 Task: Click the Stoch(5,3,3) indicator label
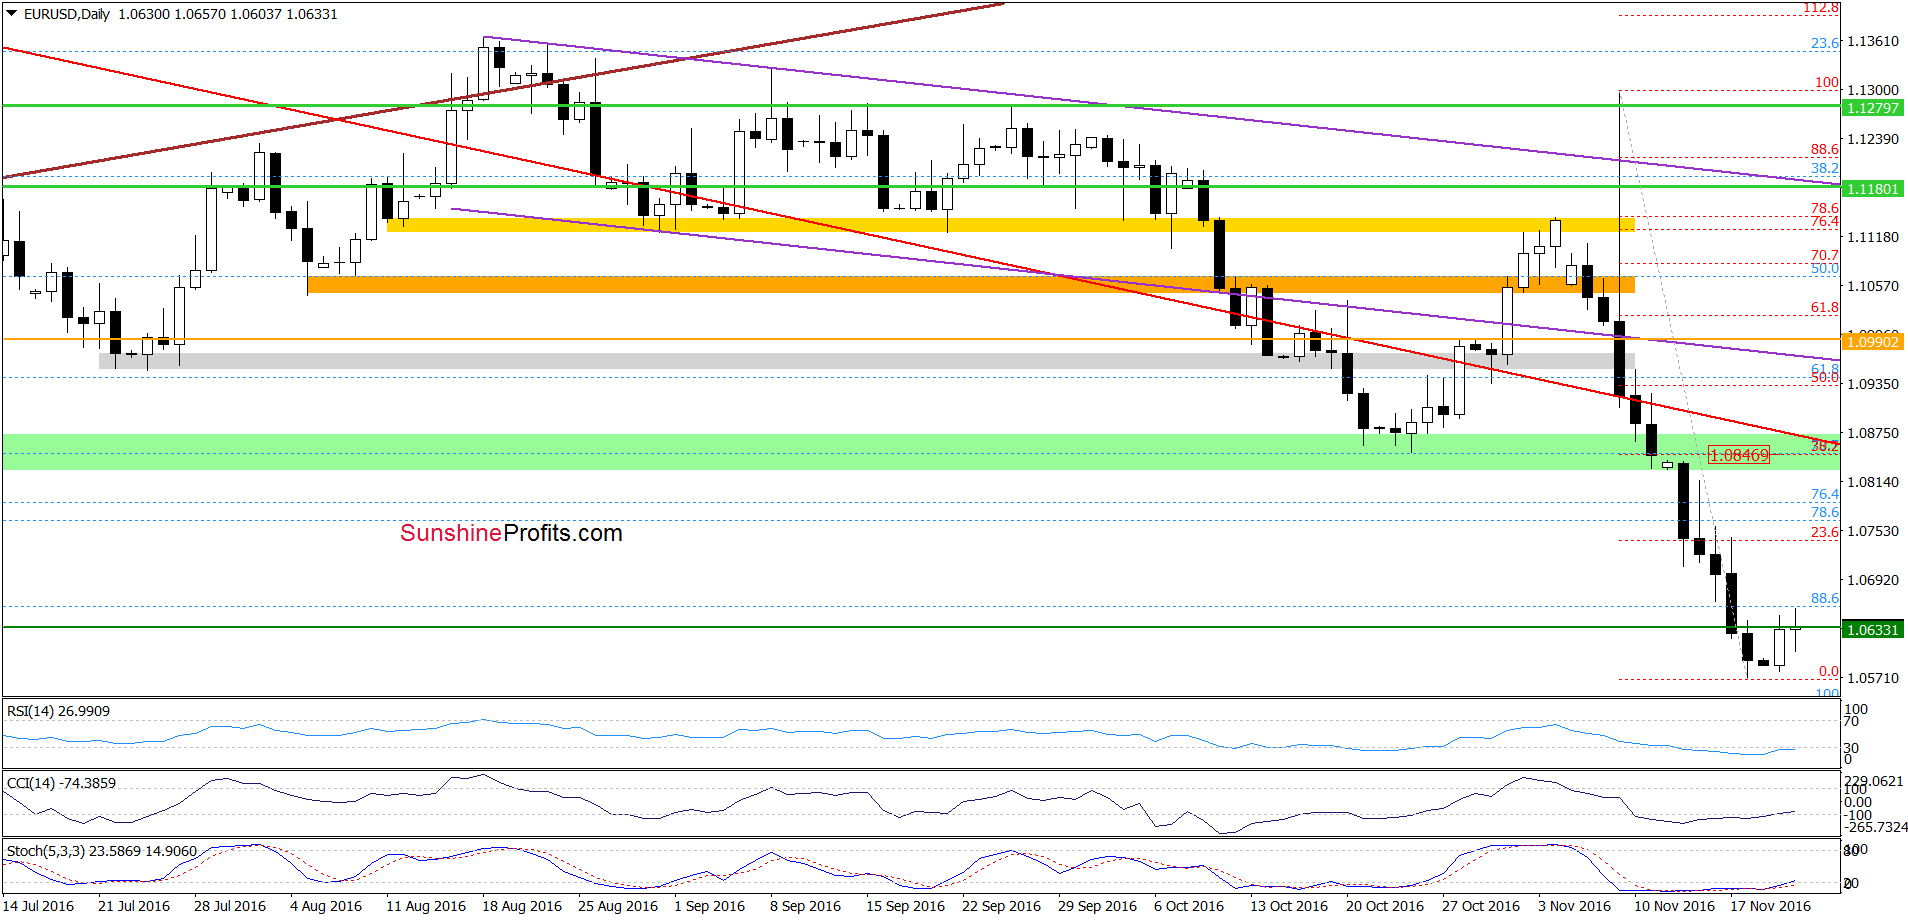point(102,851)
